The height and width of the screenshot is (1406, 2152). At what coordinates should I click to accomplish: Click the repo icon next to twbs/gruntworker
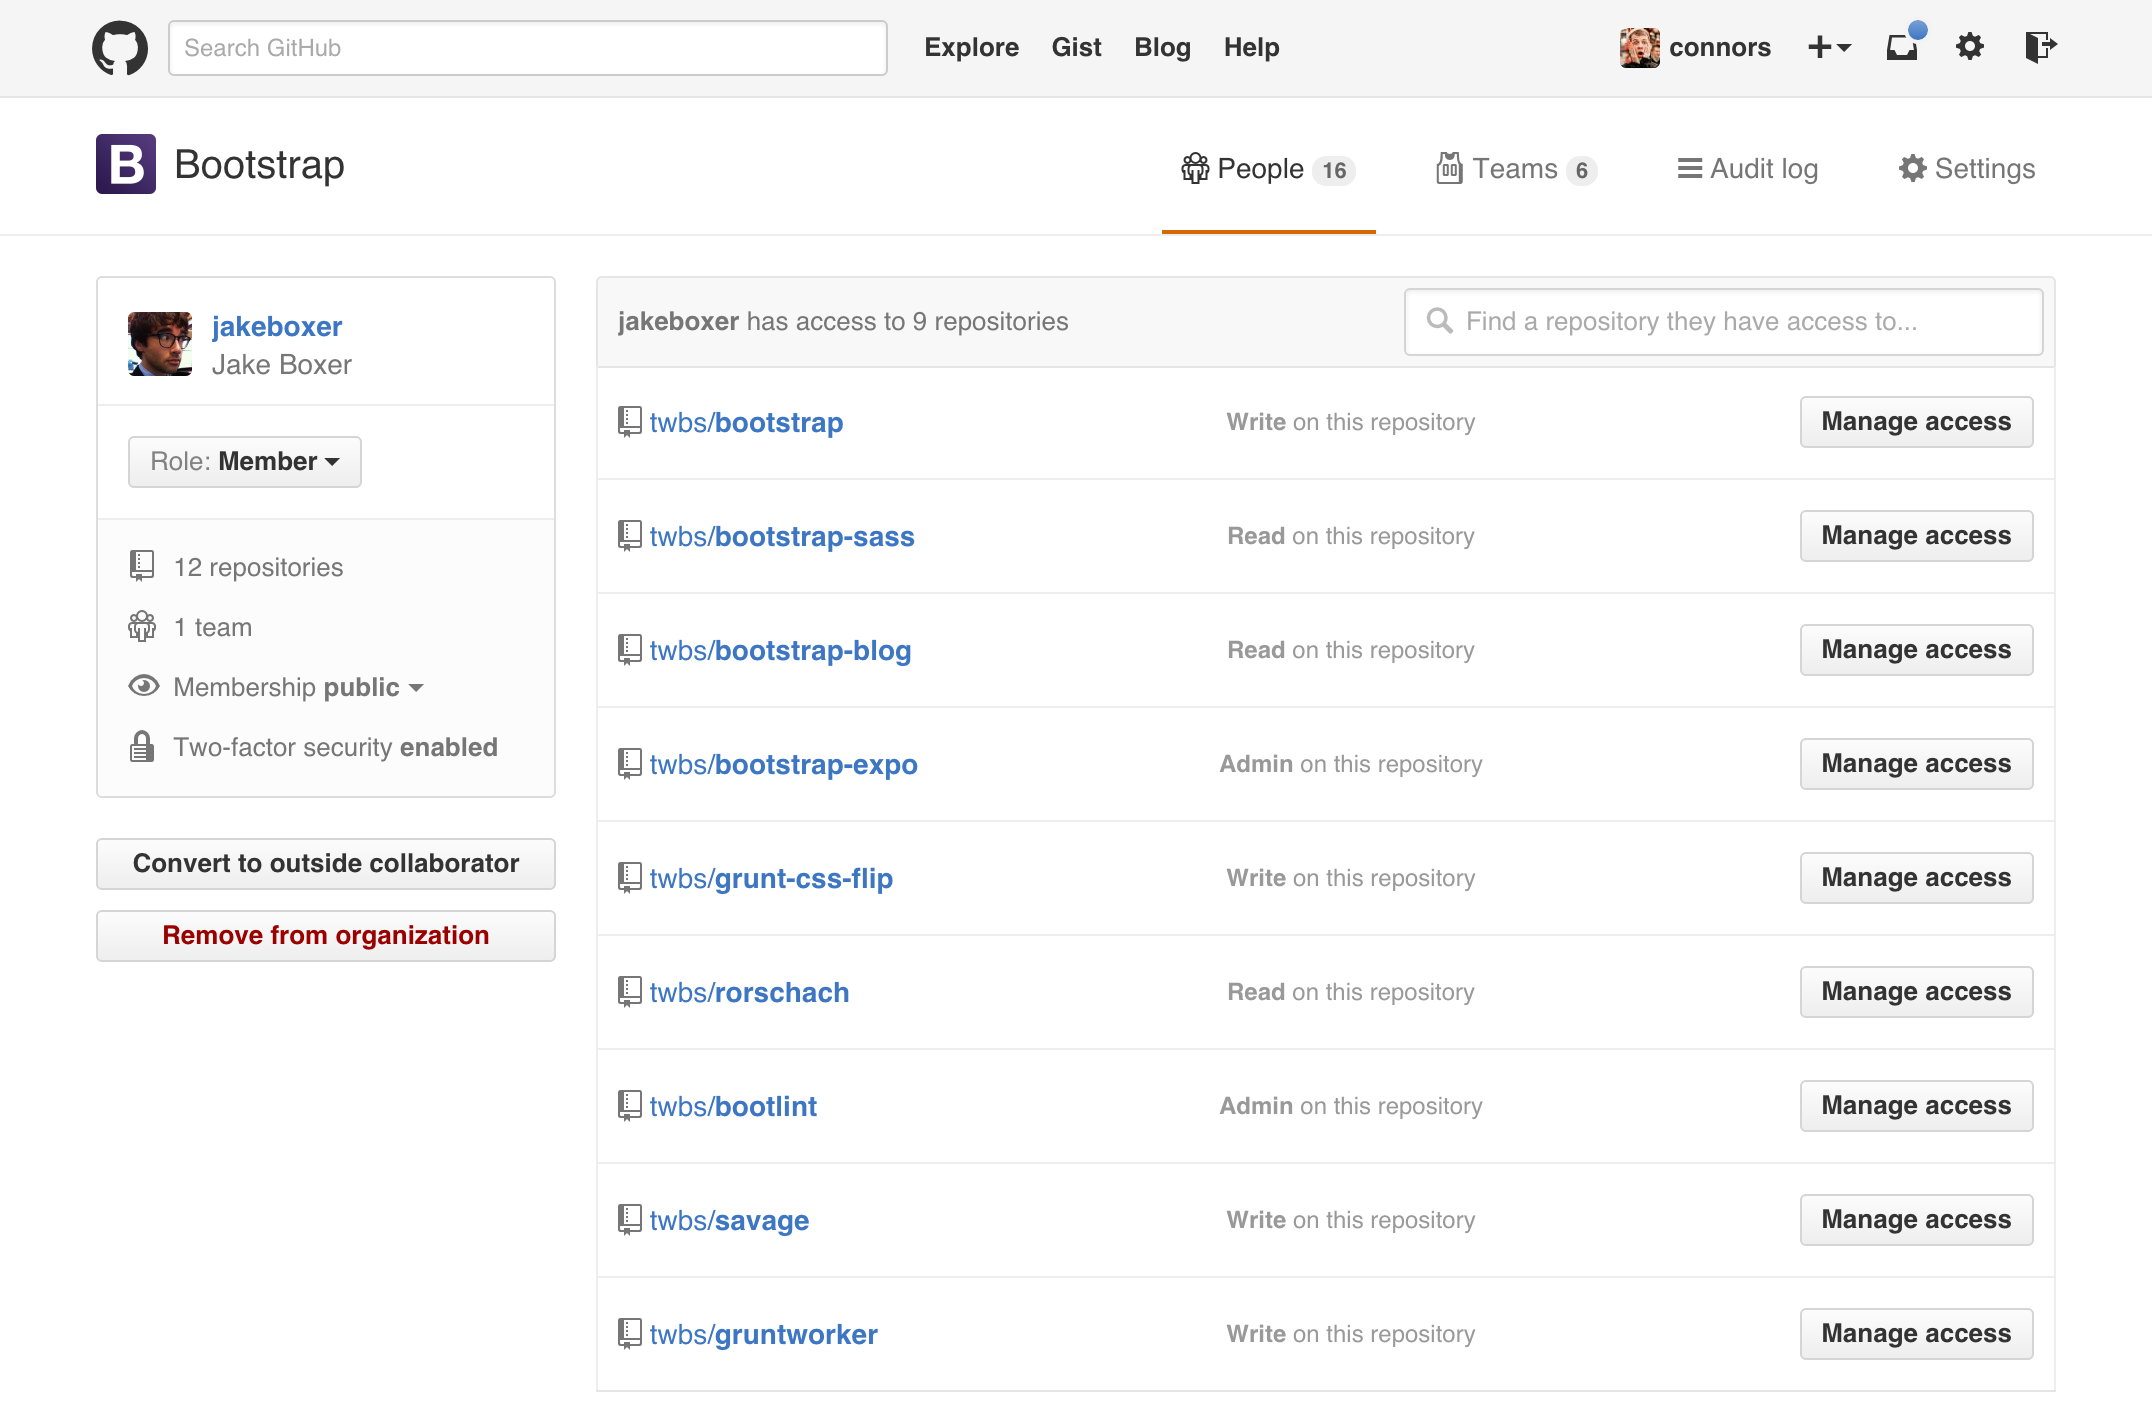pos(629,1333)
